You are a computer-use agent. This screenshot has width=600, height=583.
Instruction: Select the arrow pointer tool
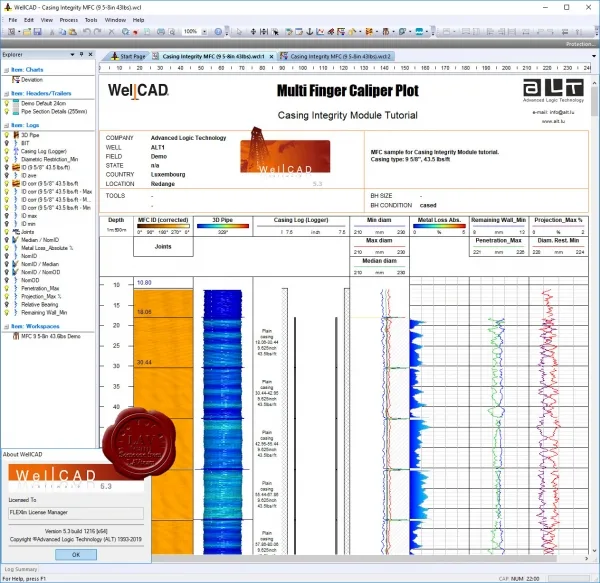(239, 32)
